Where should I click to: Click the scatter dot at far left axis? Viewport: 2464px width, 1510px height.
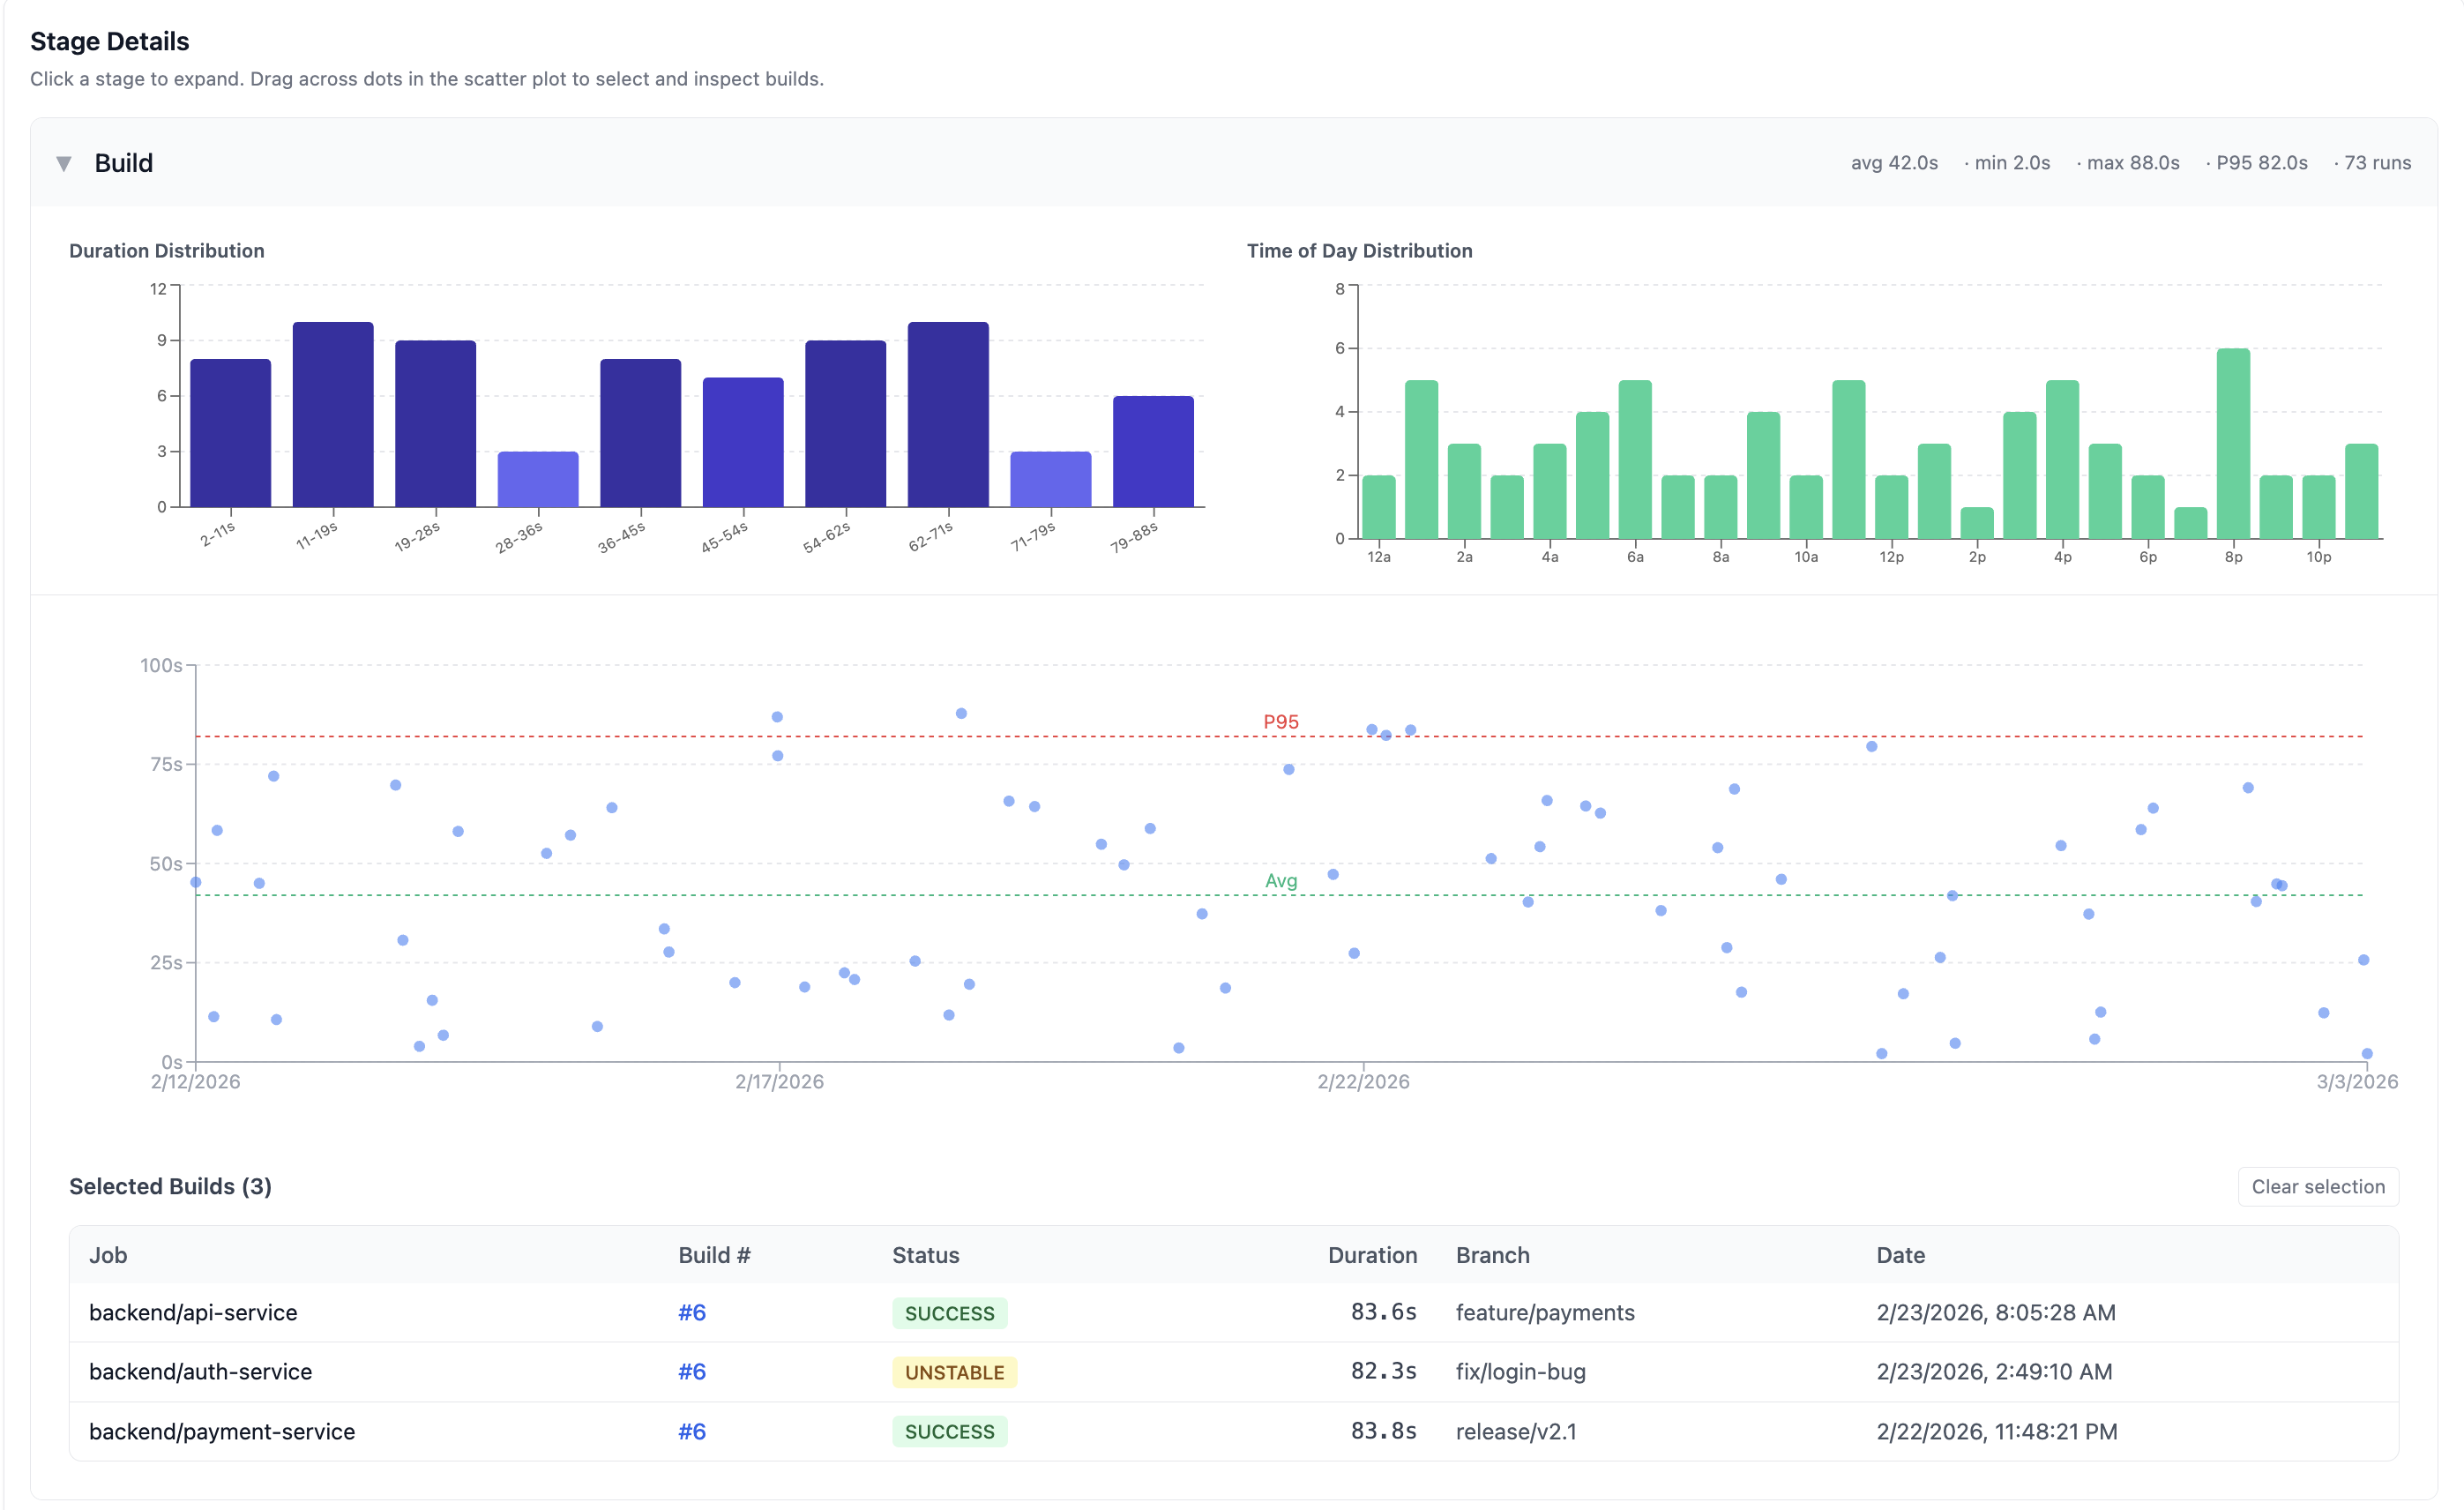click(196, 882)
